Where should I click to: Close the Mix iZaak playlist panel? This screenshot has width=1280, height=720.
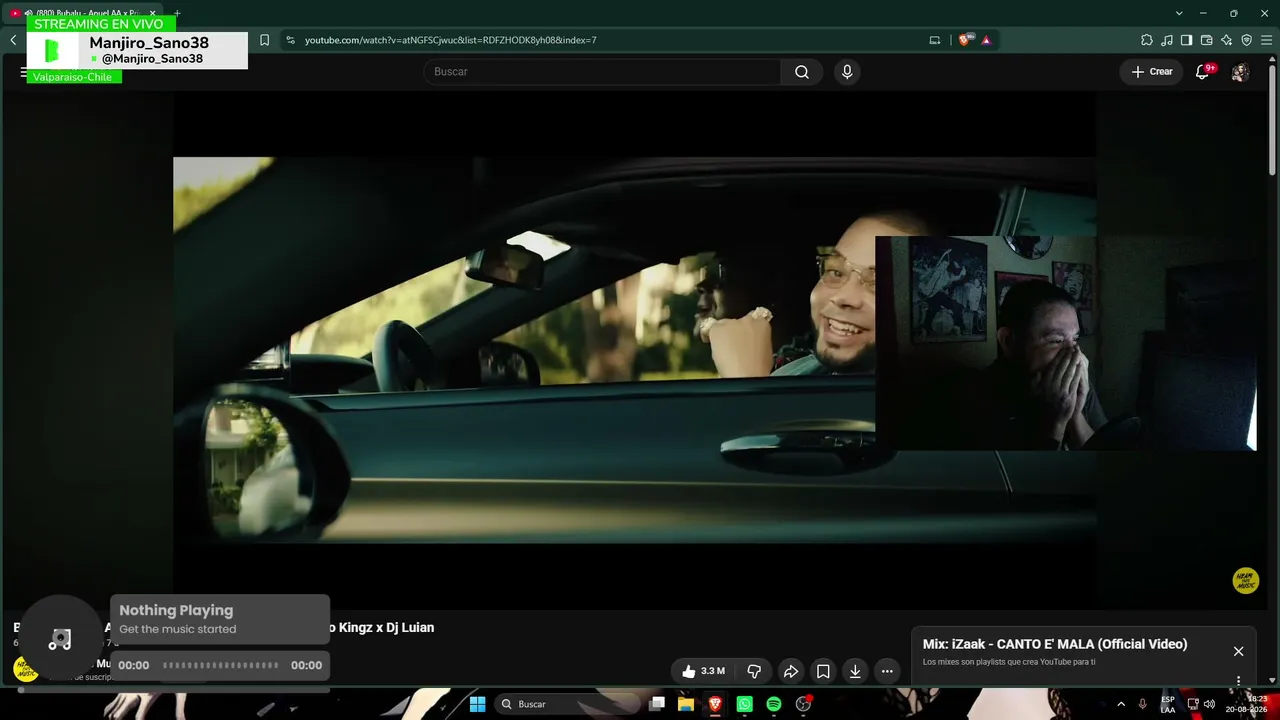[x=1238, y=651]
